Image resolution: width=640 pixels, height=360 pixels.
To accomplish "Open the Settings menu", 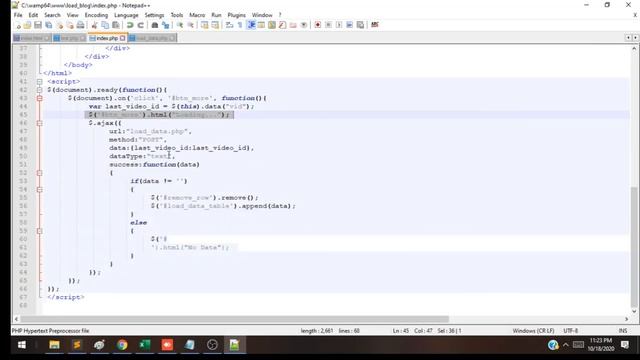I will click(x=154, y=15).
